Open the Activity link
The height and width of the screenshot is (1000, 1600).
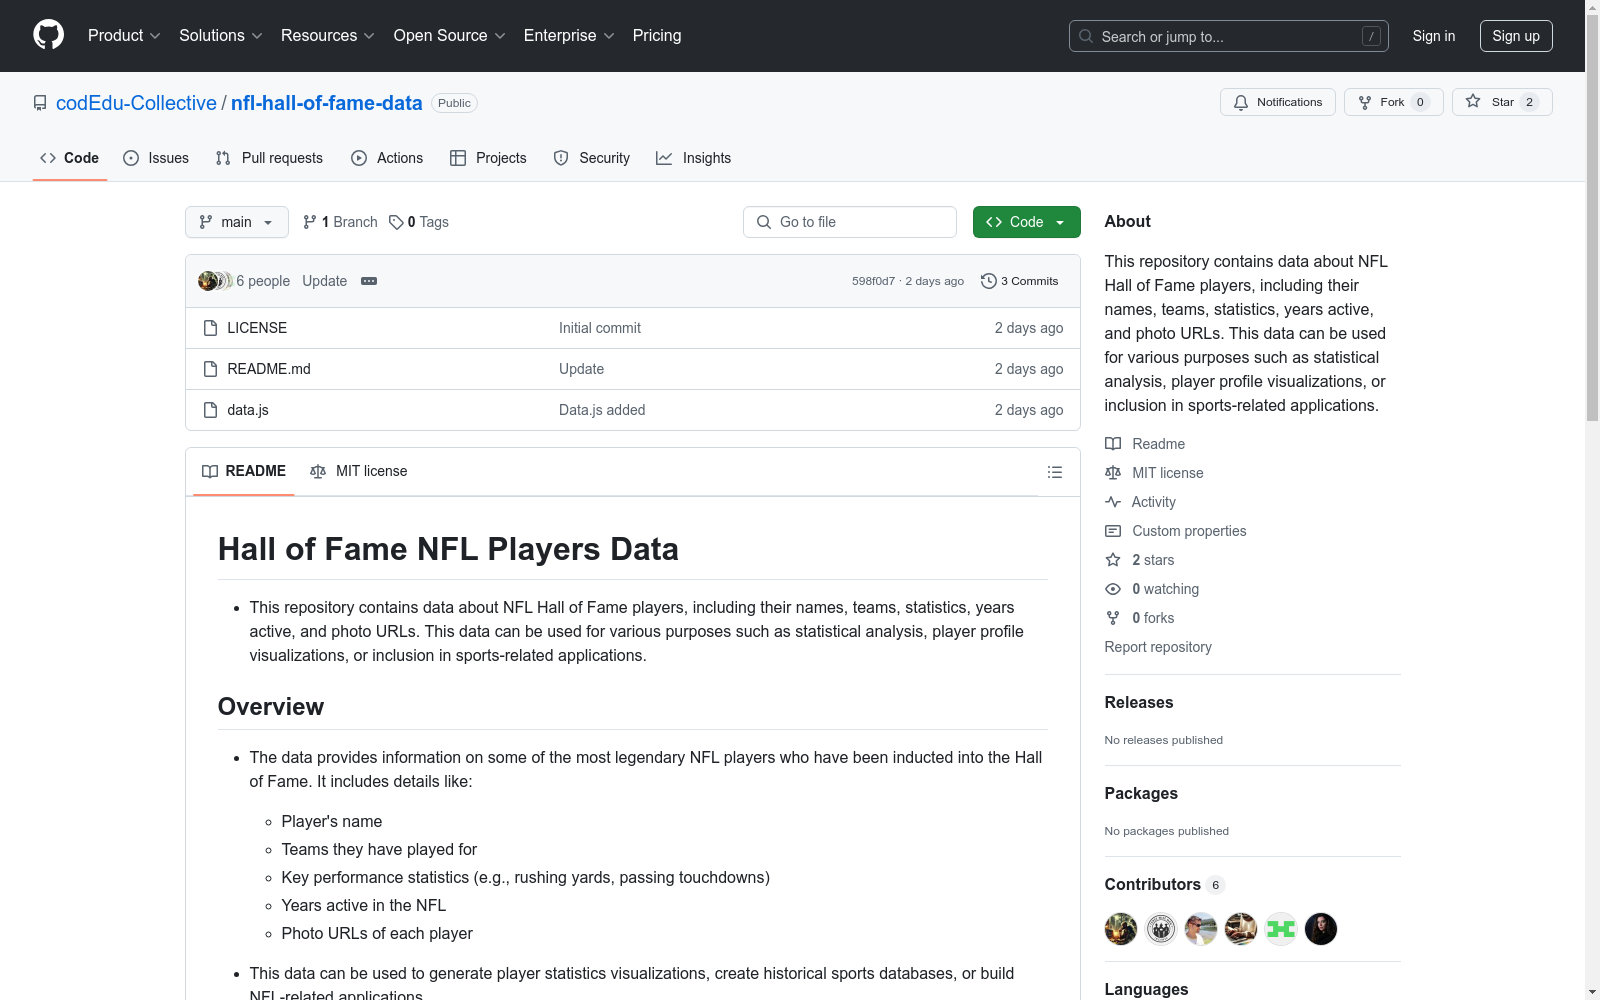(x=1140, y=502)
